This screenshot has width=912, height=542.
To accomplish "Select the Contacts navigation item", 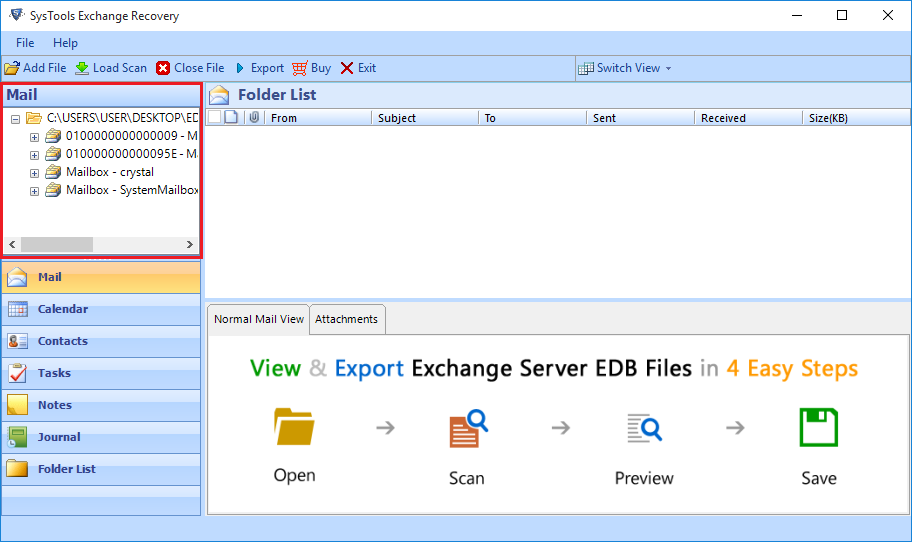I will pyautogui.click(x=101, y=341).
